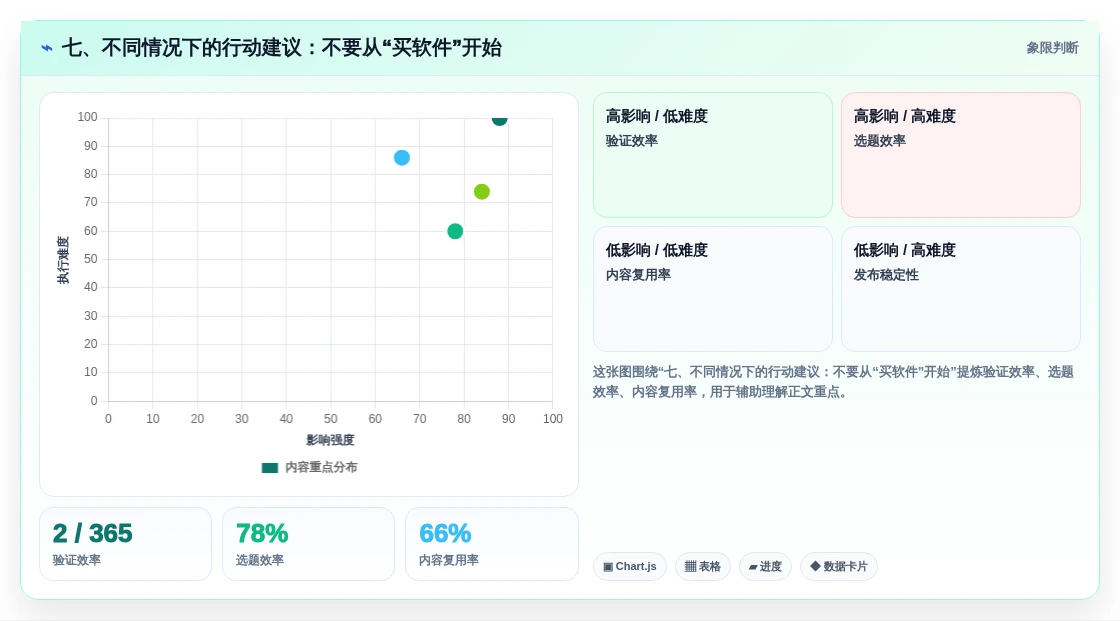Screen dimensions: 1120x621
Task: Click the 78% value
Action: coord(261,534)
